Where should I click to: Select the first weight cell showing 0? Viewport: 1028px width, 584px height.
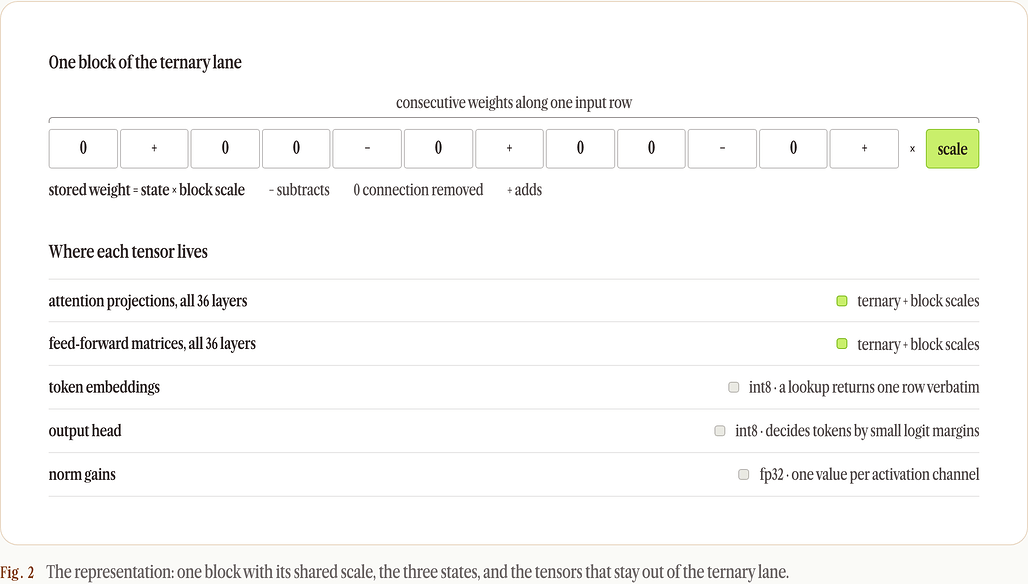coord(83,149)
